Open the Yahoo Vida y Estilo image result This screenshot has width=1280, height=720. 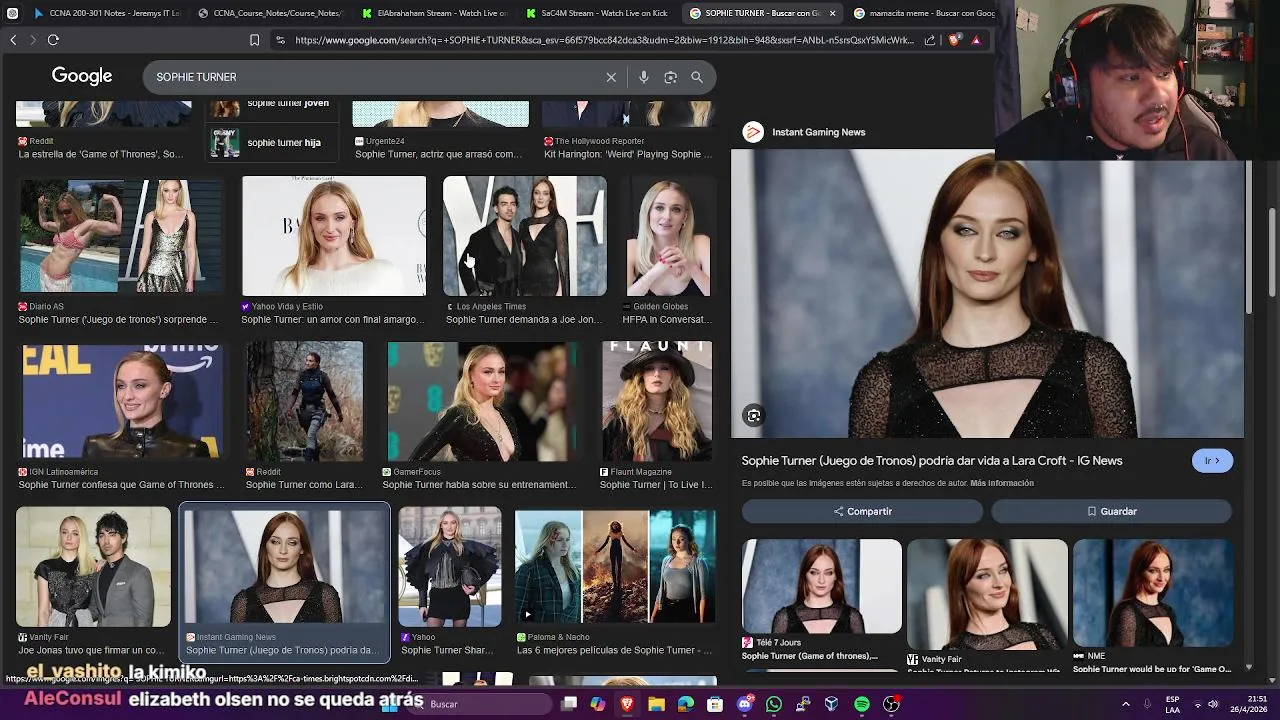pos(334,237)
